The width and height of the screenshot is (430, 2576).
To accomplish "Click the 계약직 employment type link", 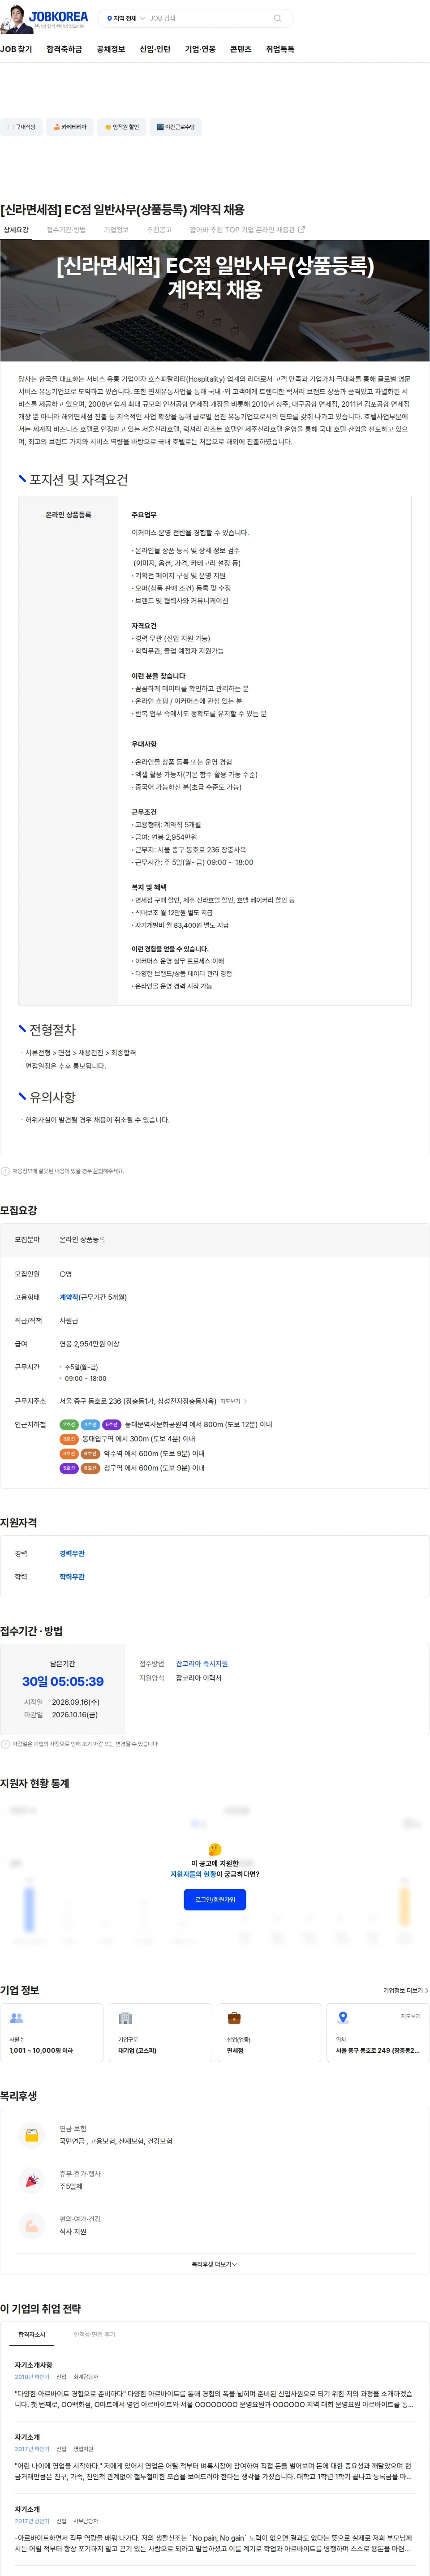I will coord(69,1297).
